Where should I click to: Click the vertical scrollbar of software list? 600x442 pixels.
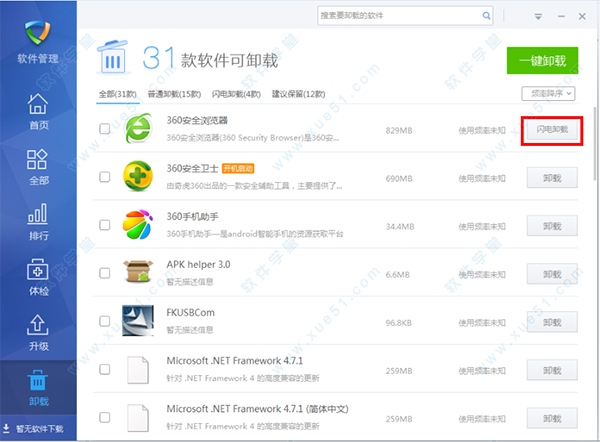pyautogui.click(x=593, y=140)
